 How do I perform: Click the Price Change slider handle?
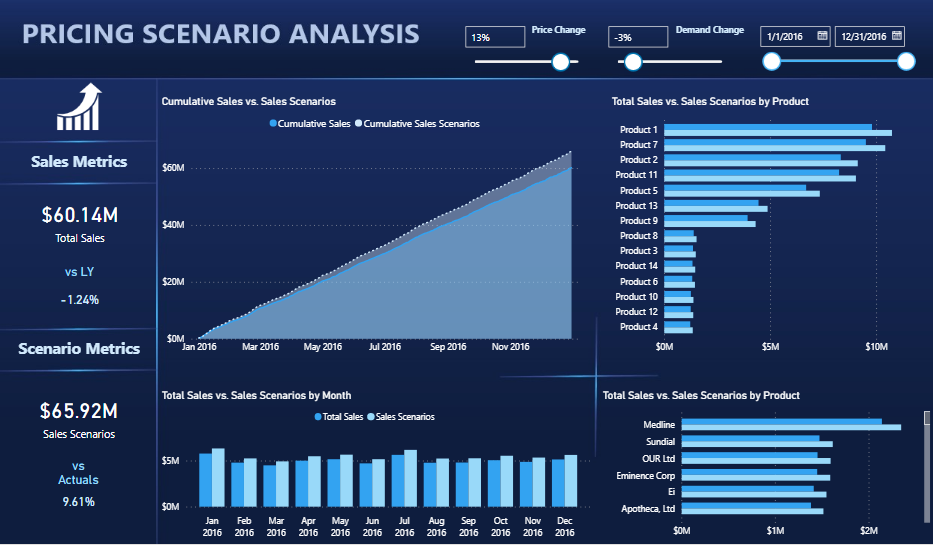pyautogui.click(x=560, y=62)
